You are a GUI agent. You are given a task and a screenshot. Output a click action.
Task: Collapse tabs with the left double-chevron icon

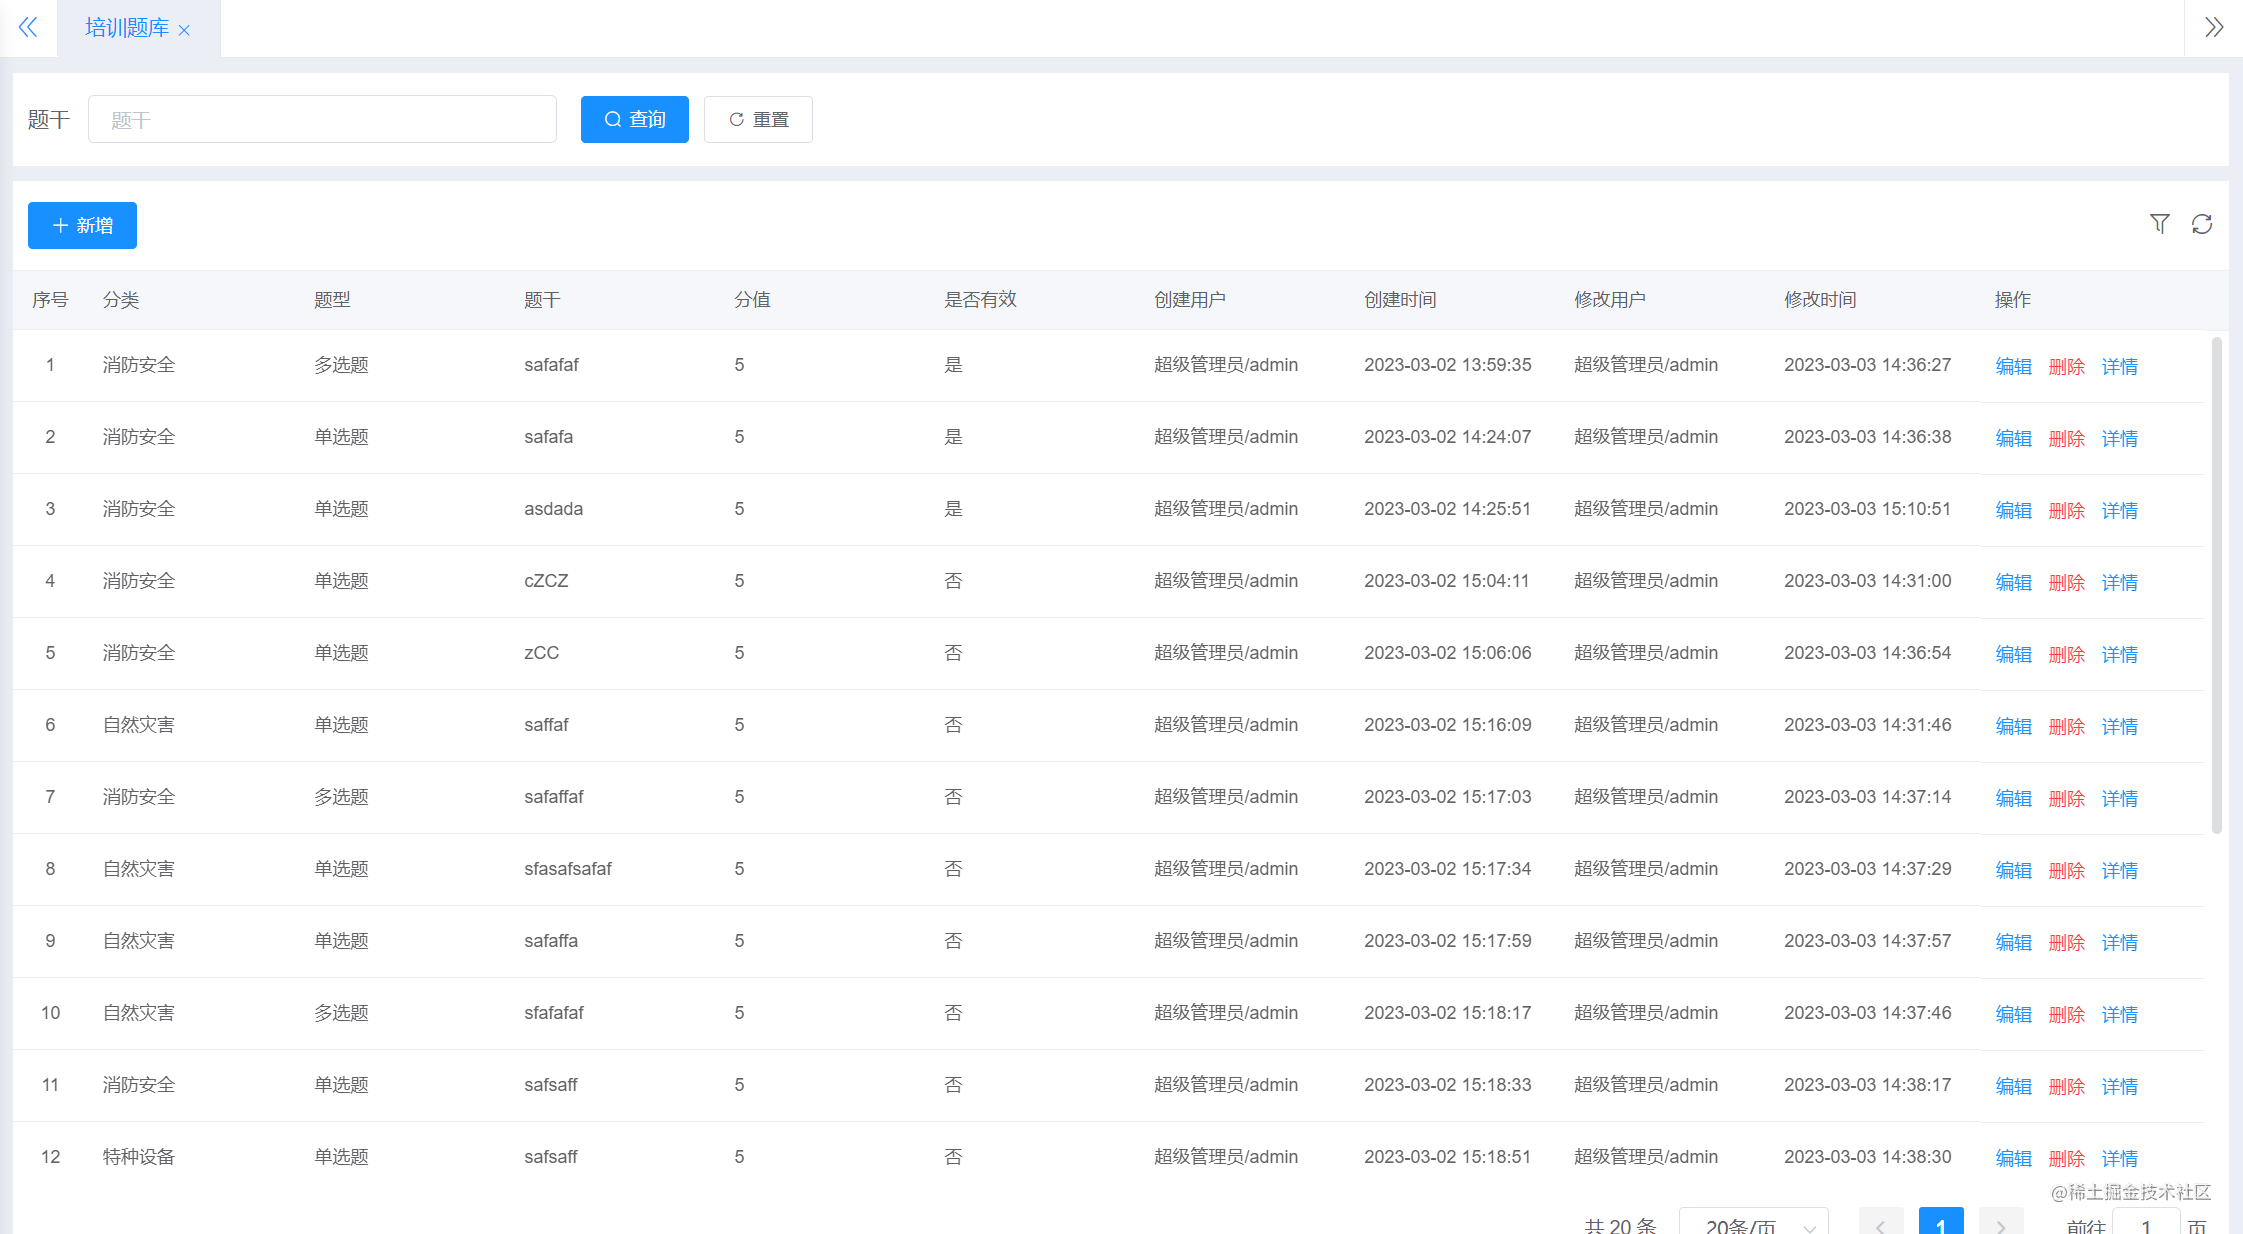(28, 27)
